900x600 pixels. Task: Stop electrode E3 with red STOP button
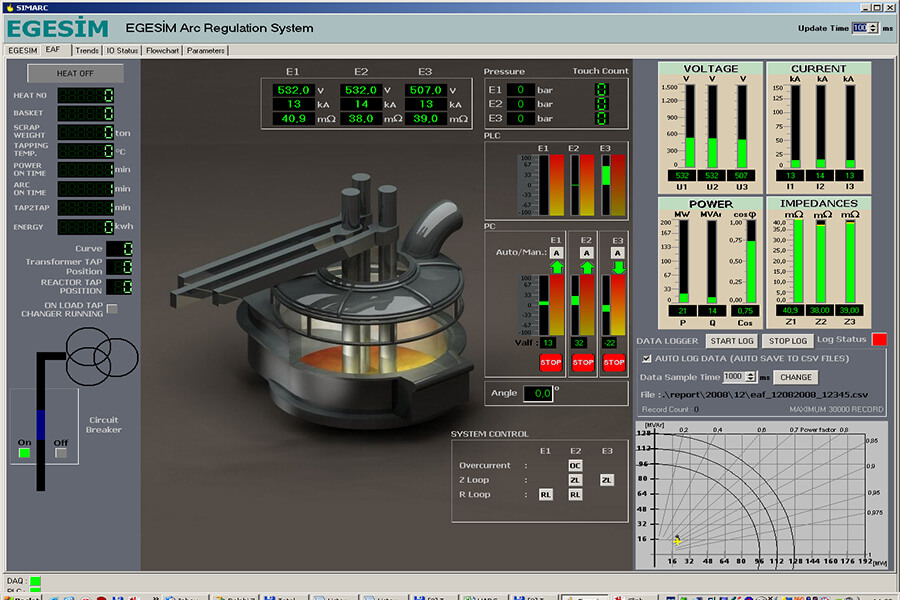pos(614,362)
